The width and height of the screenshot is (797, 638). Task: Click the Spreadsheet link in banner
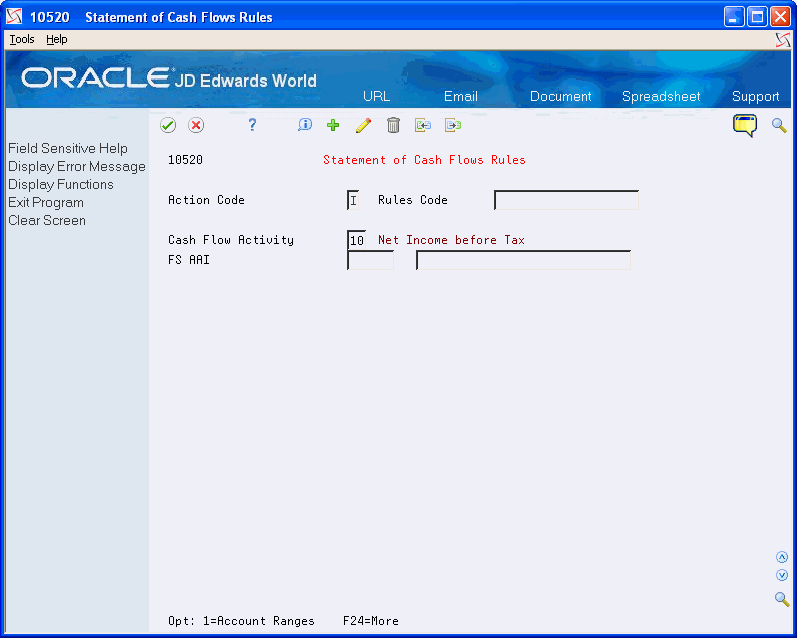coord(661,97)
